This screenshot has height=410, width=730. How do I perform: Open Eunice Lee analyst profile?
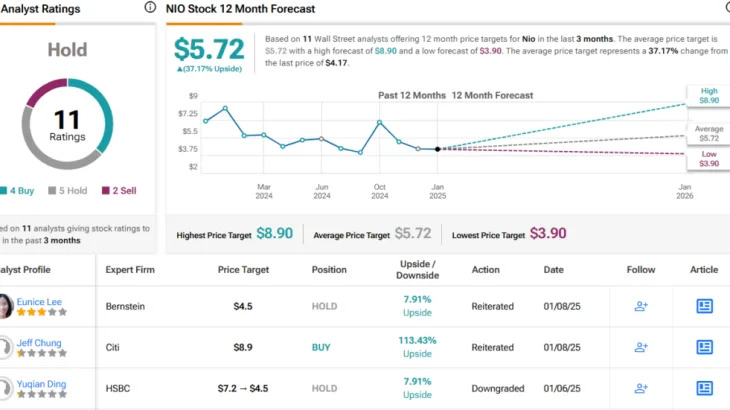39,302
